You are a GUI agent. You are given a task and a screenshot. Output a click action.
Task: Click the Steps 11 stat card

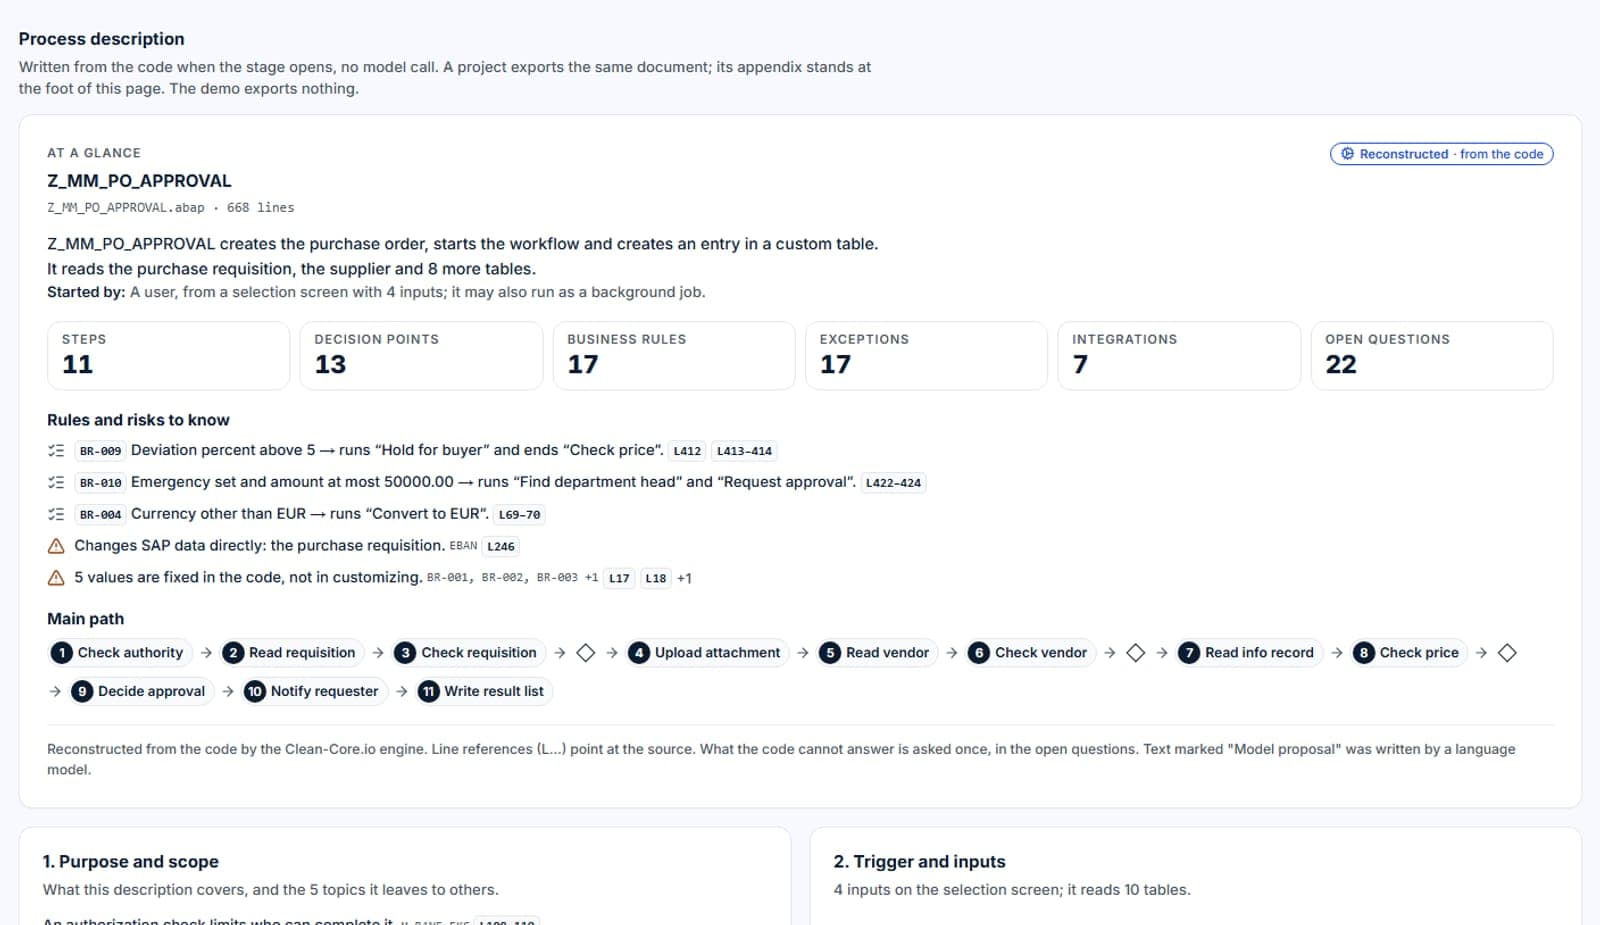[168, 355]
